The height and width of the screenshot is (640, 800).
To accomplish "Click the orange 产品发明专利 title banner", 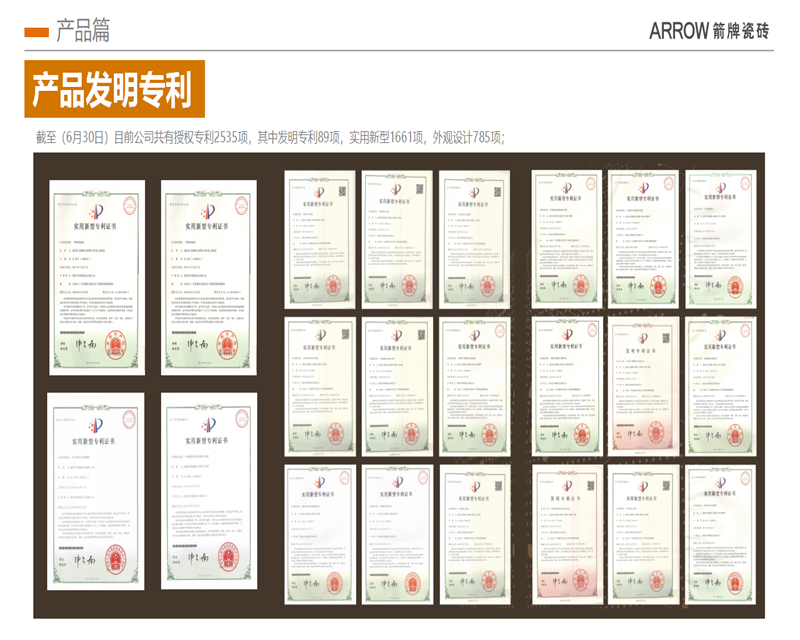I will click(114, 90).
